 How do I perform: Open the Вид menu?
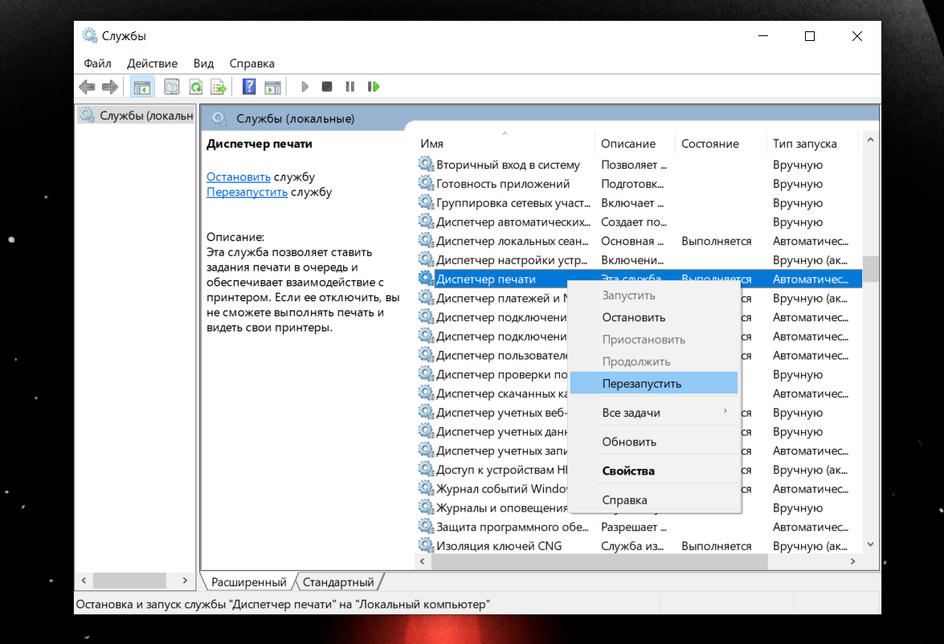tap(203, 63)
